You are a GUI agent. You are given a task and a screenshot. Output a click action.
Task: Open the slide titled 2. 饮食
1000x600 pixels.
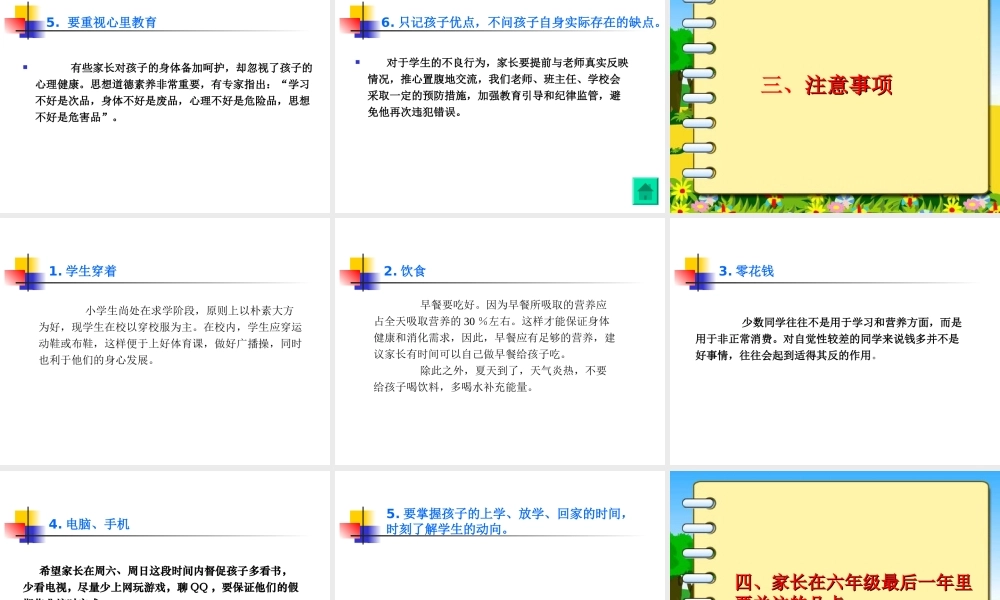500,341
